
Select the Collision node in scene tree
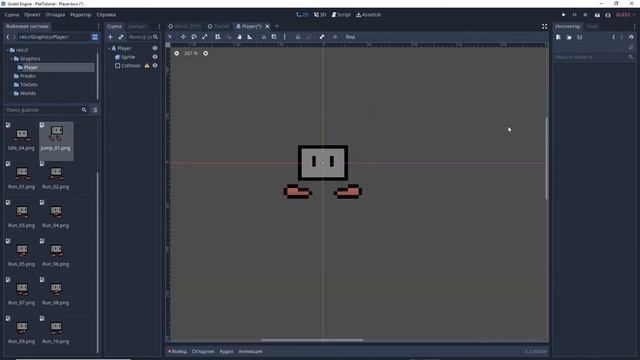[131, 66]
